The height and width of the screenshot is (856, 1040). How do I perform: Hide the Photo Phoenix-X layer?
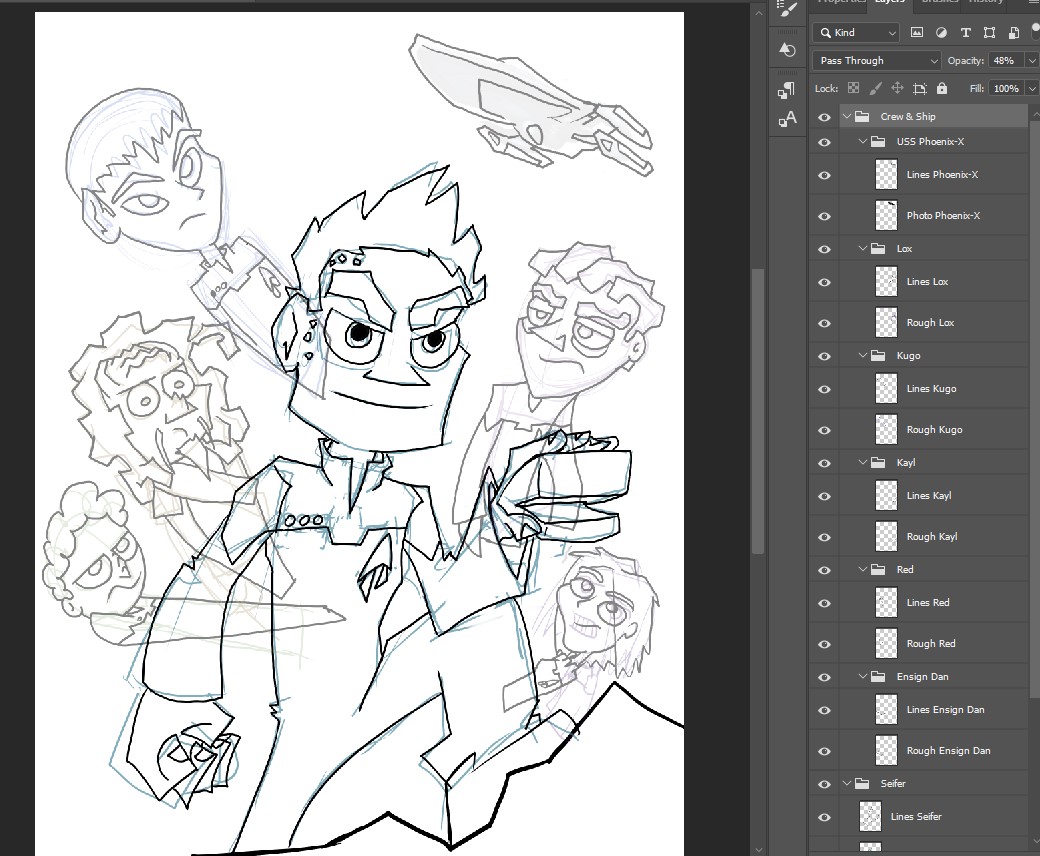click(x=823, y=215)
